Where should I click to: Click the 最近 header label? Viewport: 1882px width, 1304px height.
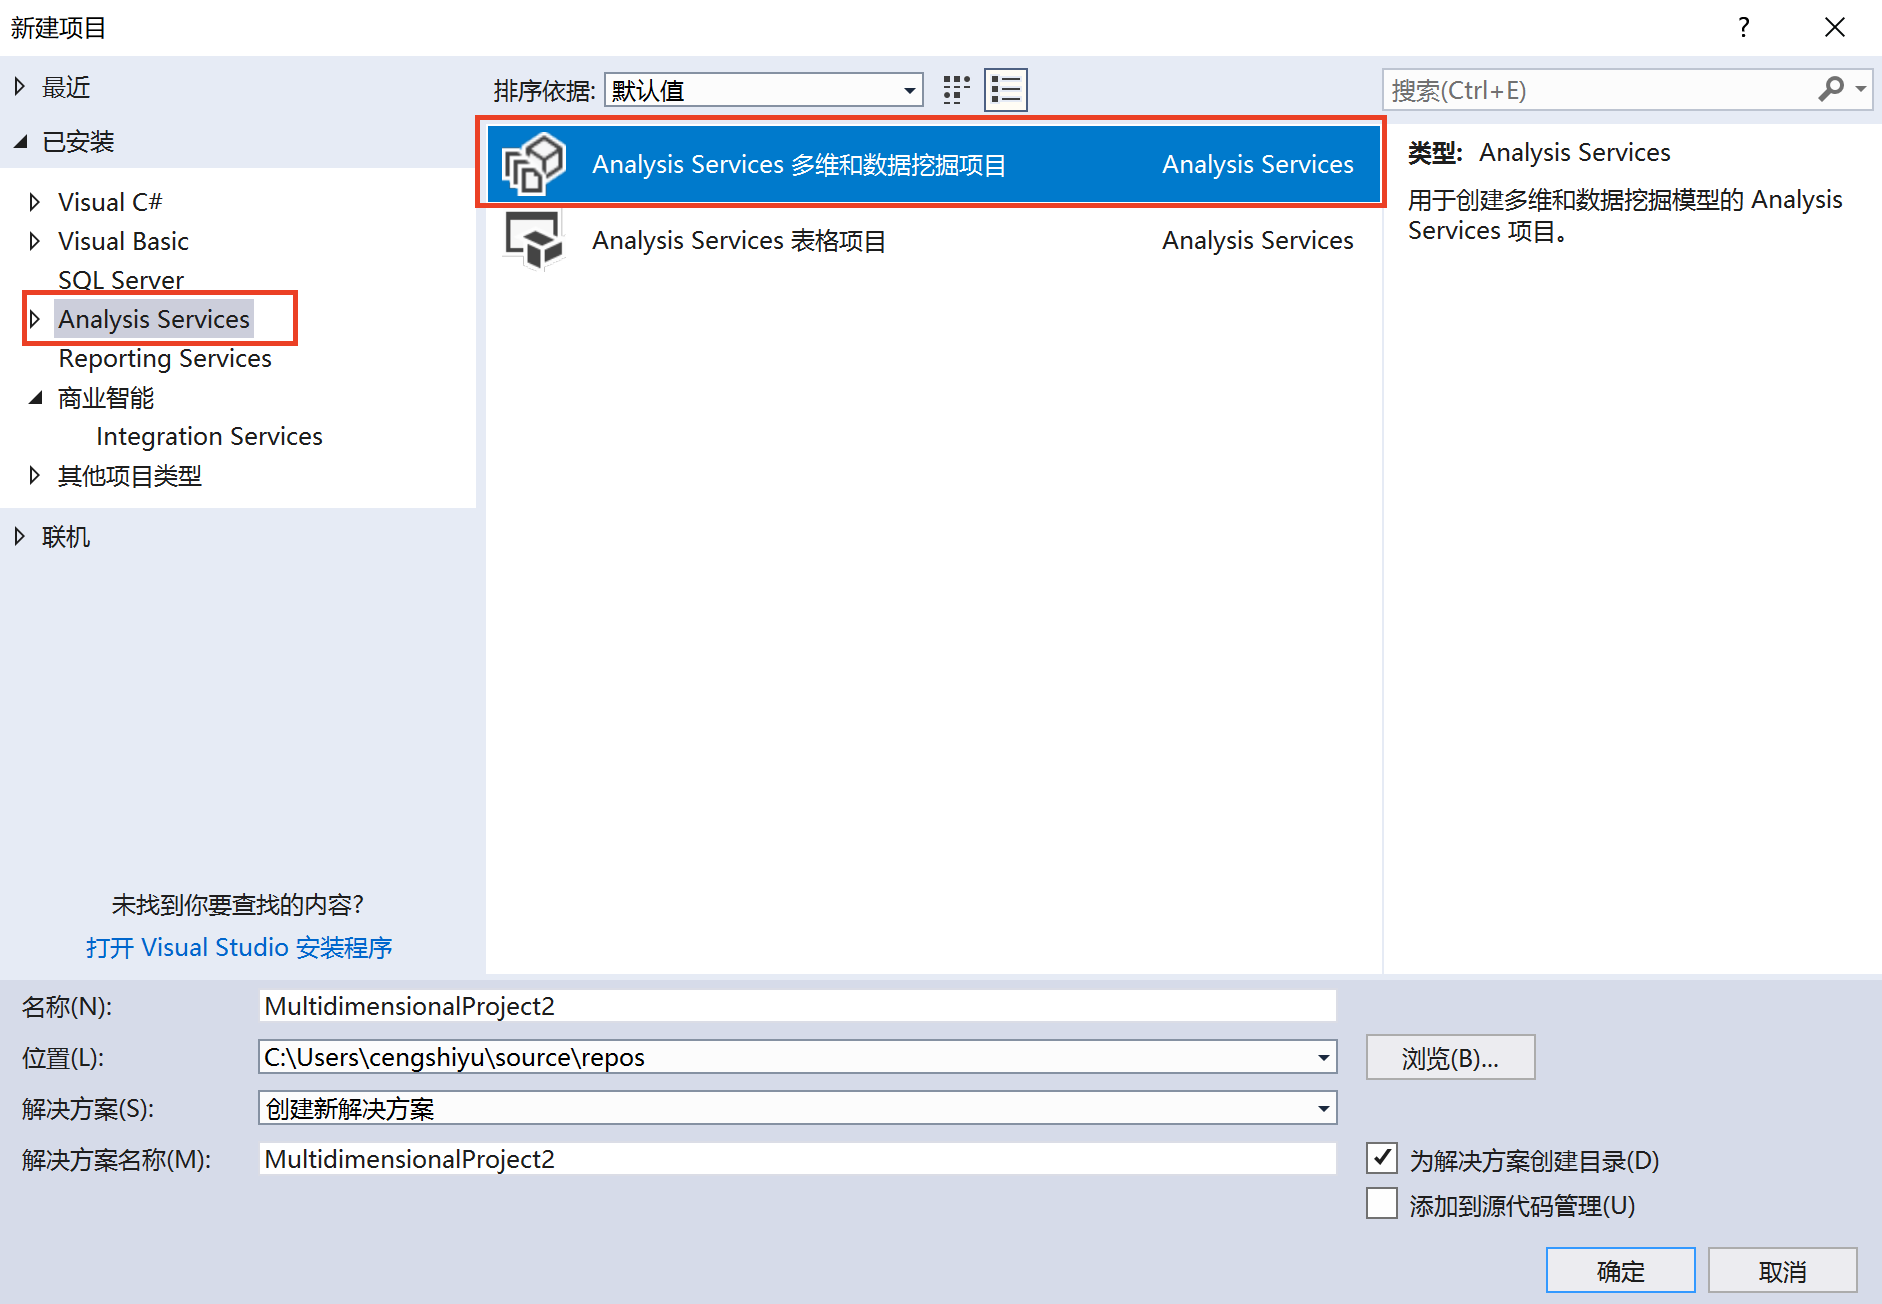[66, 87]
